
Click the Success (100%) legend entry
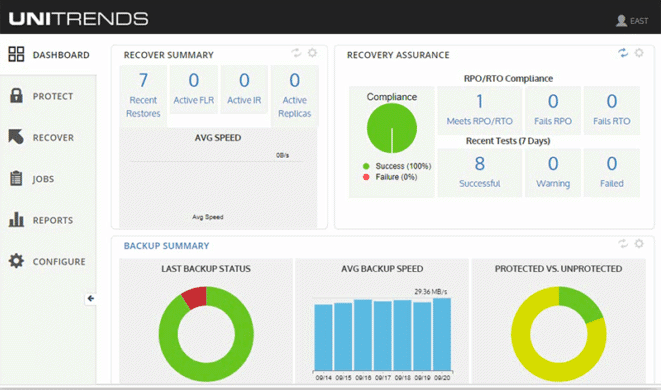(397, 166)
